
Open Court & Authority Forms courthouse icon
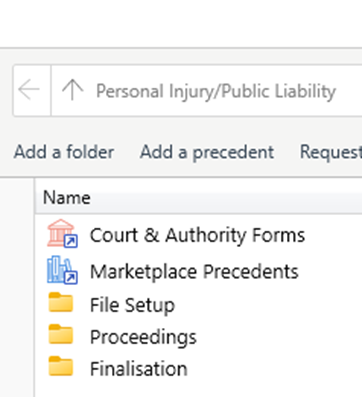coord(62,233)
